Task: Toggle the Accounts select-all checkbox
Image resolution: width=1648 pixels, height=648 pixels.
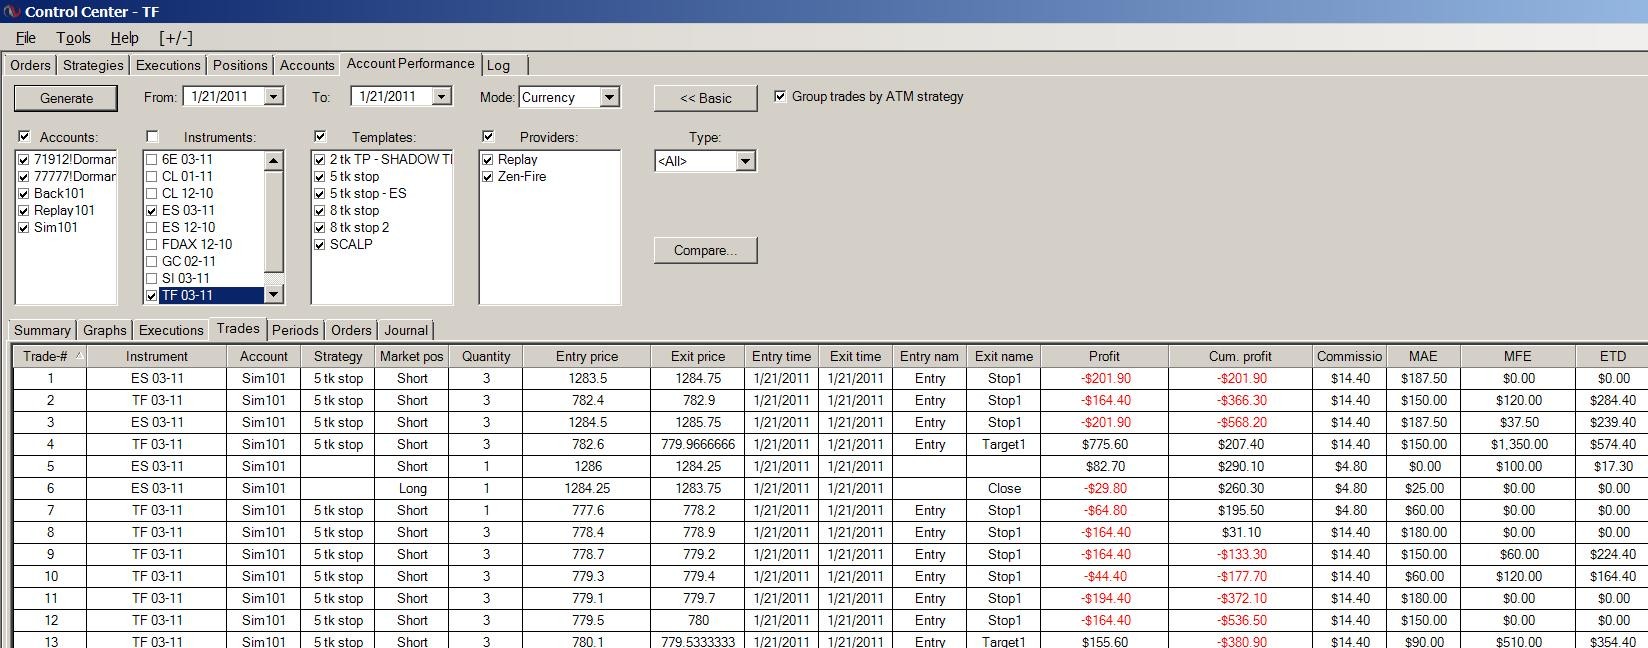Action: 24,136
